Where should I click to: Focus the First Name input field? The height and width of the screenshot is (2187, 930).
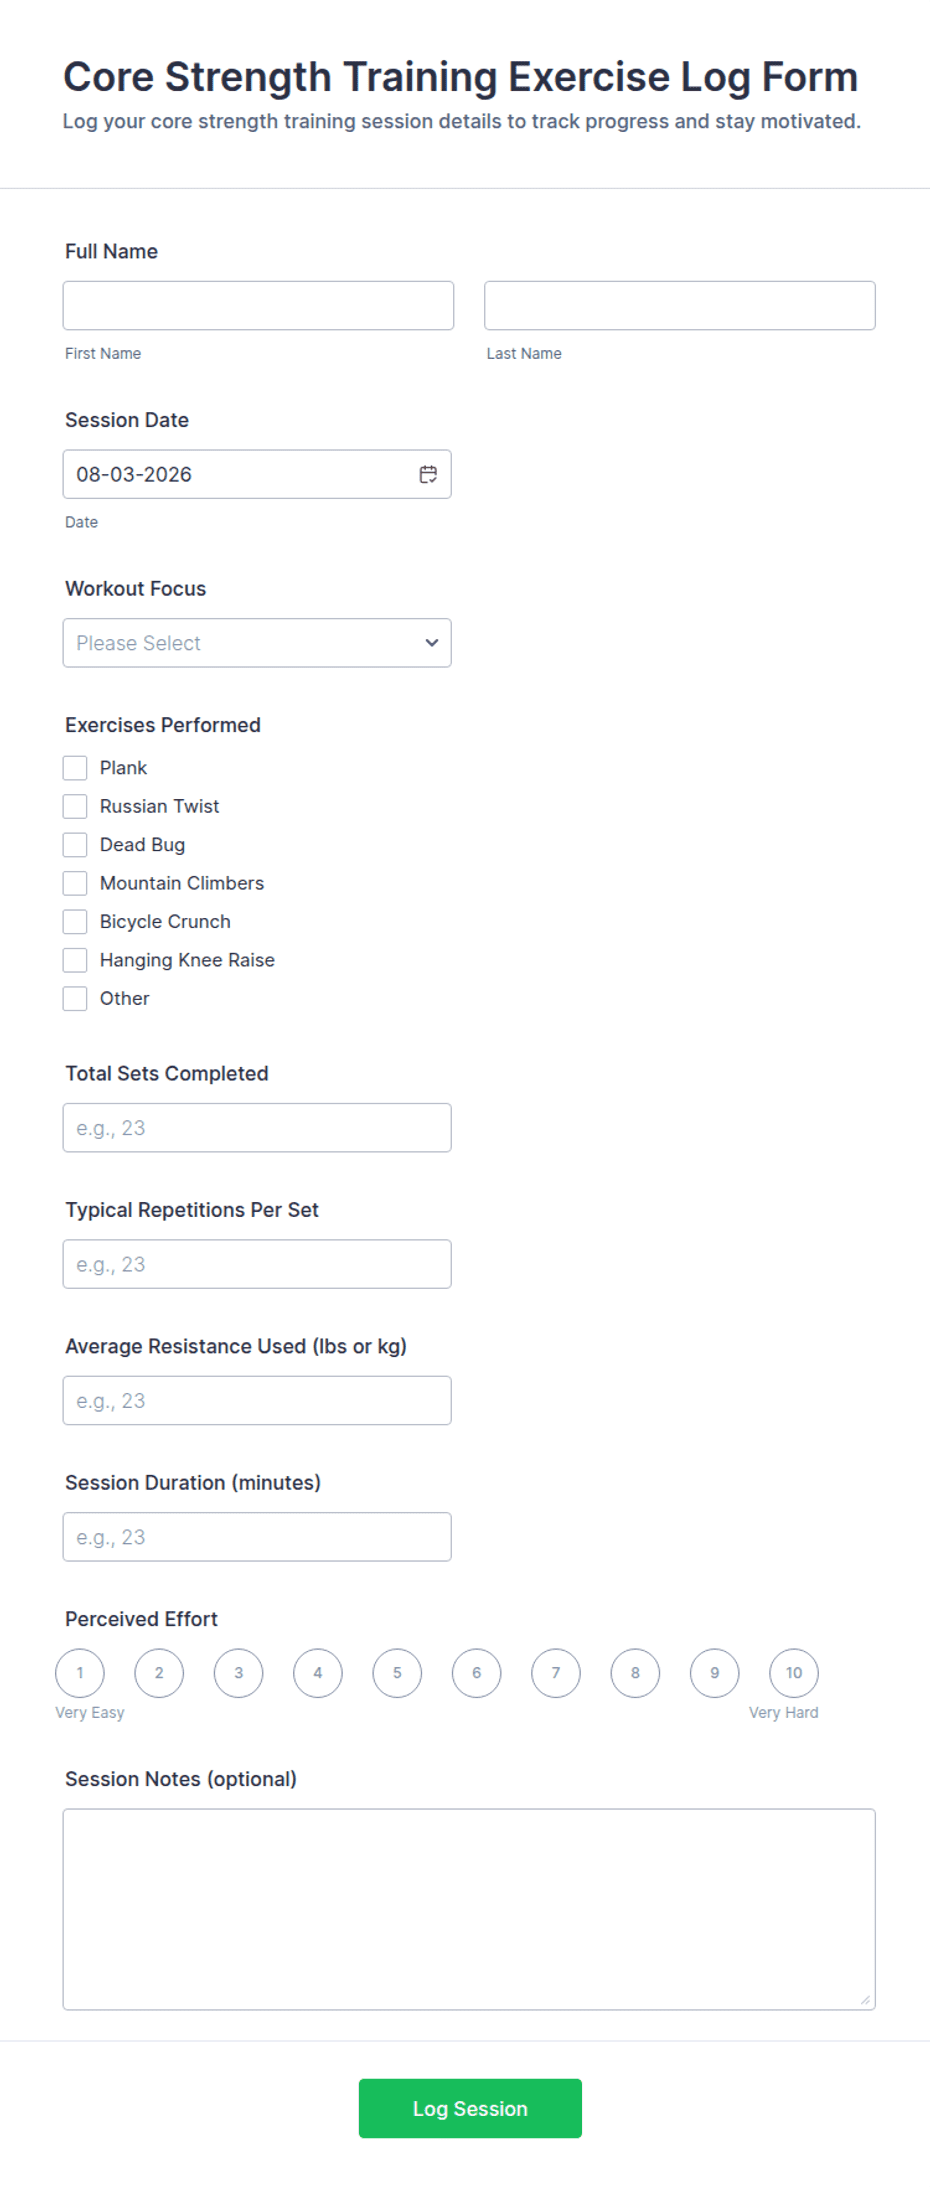[x=258, y=305]
